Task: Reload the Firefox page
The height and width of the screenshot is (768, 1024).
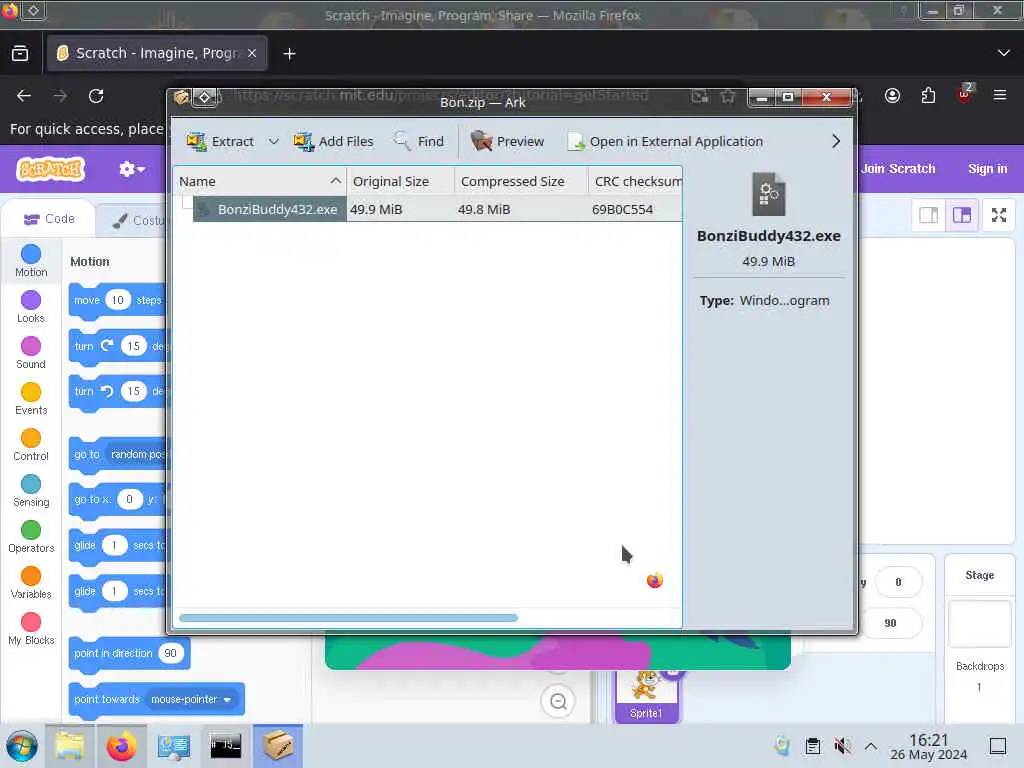Action: 96,96
